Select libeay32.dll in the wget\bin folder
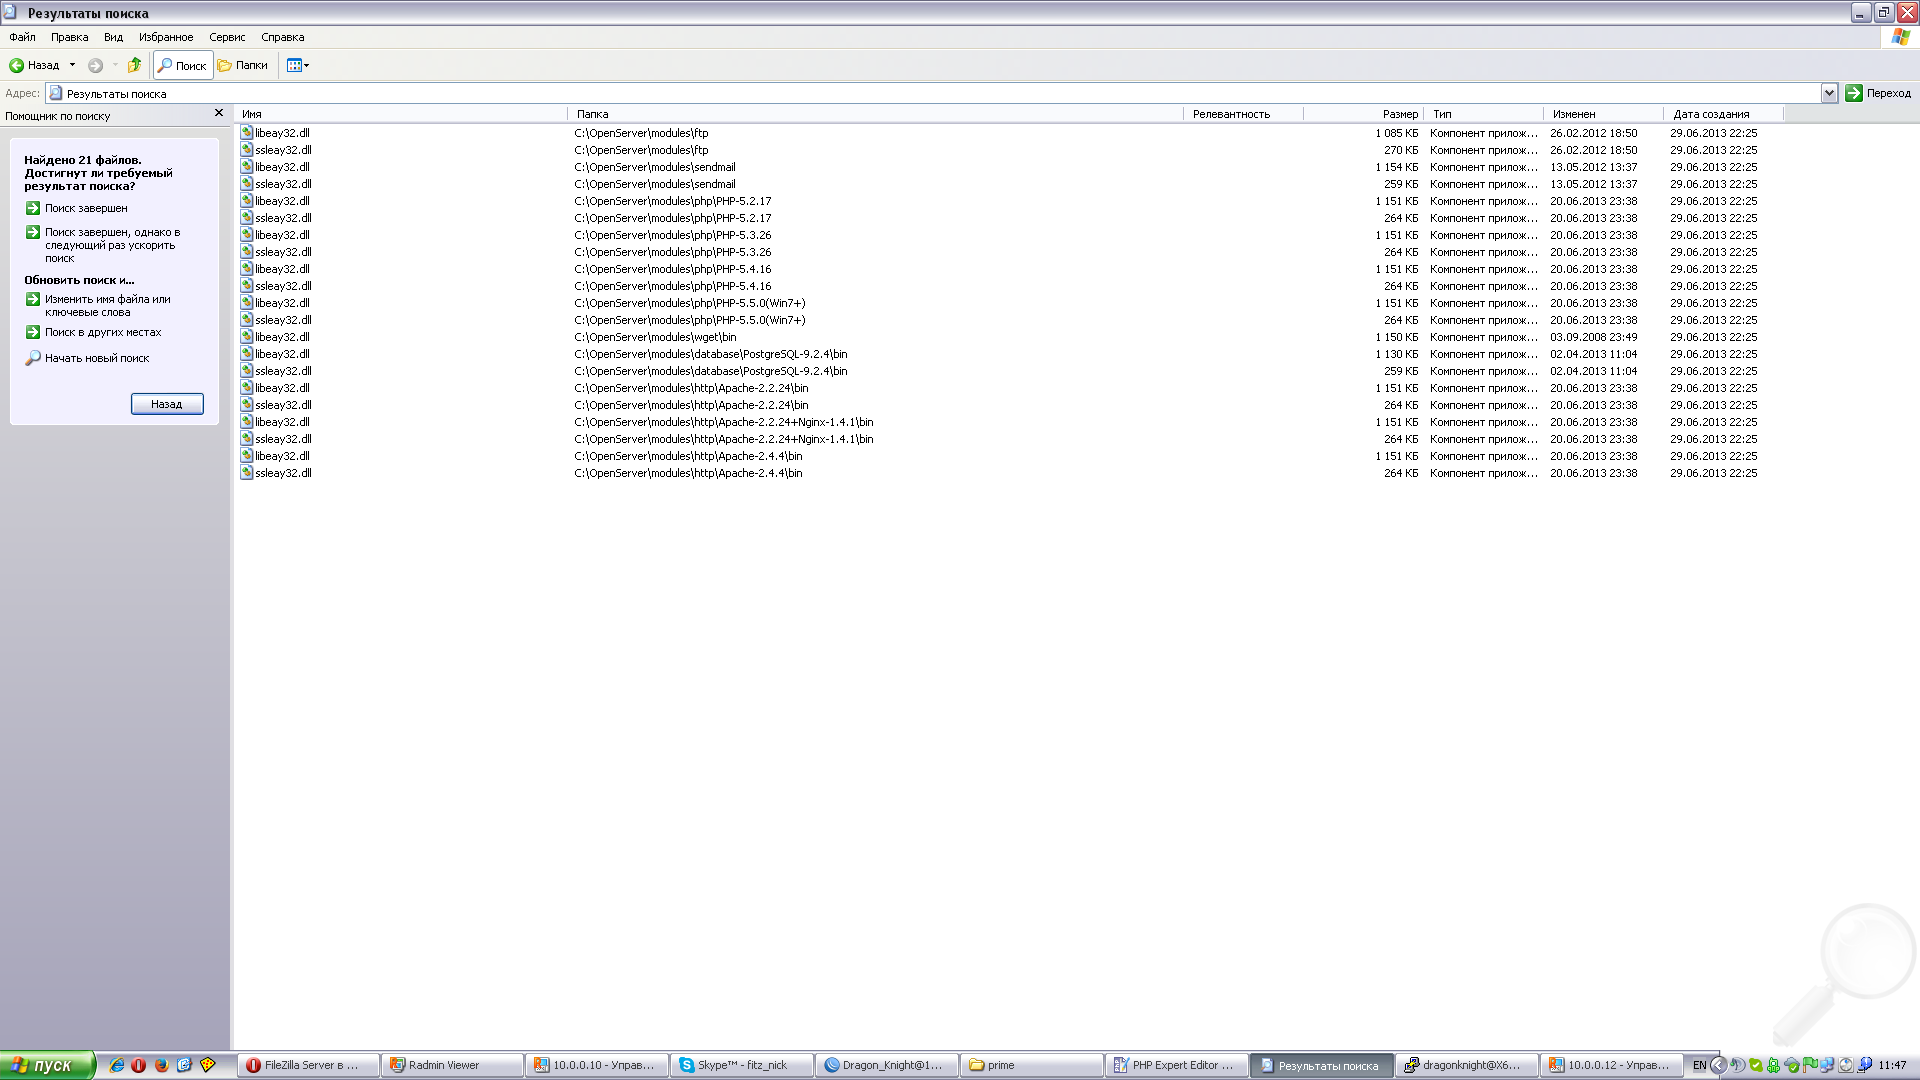The image size is (1920, 1080). click(282, 337)
